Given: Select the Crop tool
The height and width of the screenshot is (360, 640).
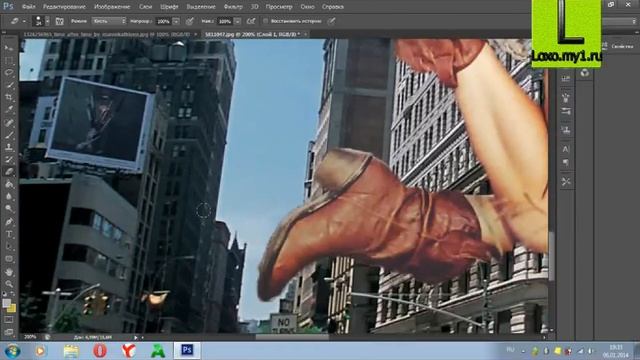Looking at the screenshot, I should [9, 98].
